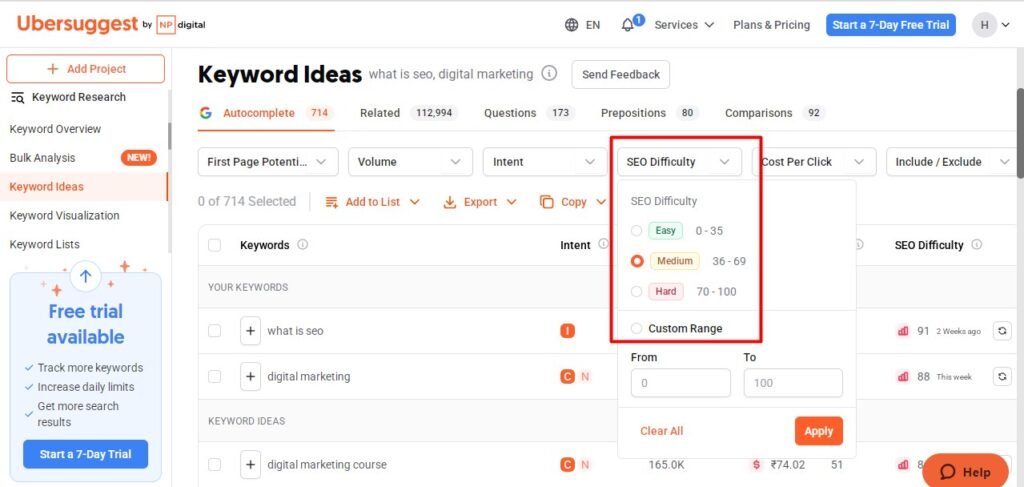Click plus icon for digital marketing course
The image size is (1024, 487).
(250, 464)
